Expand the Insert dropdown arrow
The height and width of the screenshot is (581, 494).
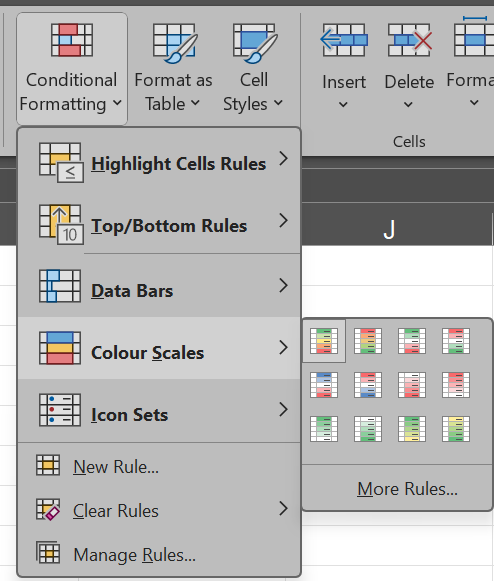click(x=344, y=105)
